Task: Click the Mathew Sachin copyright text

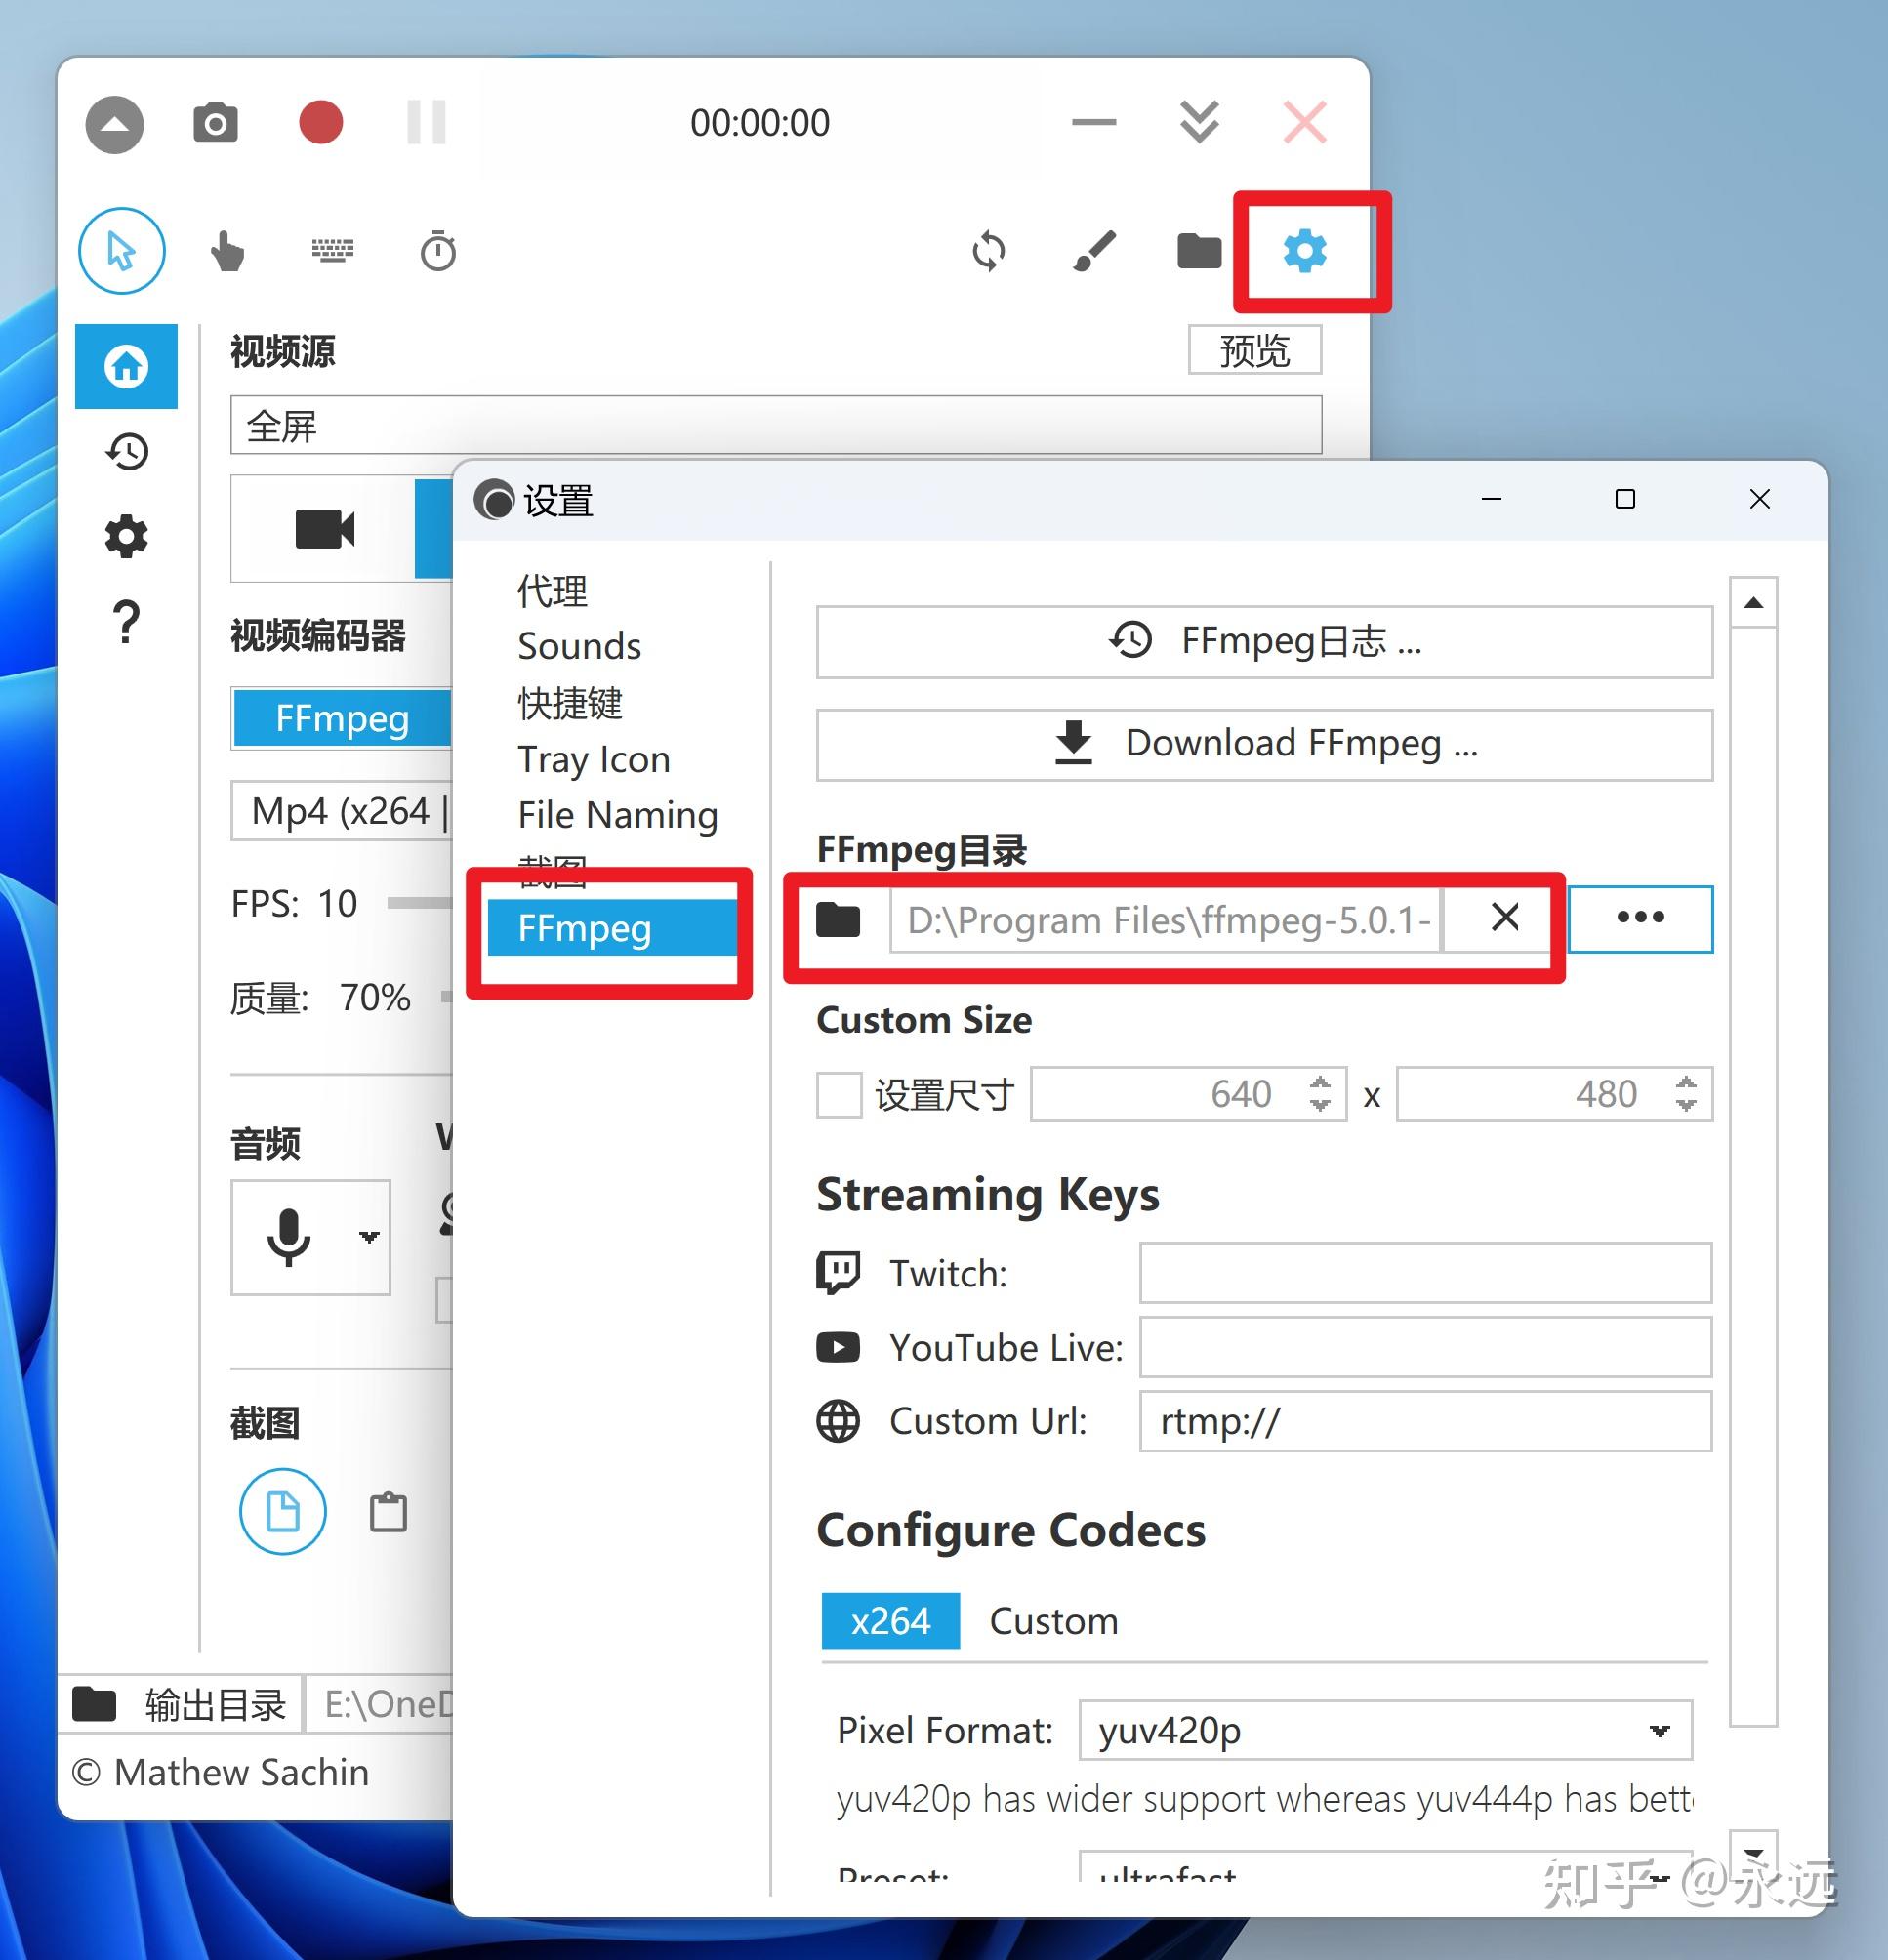Action: point(220,1772)
